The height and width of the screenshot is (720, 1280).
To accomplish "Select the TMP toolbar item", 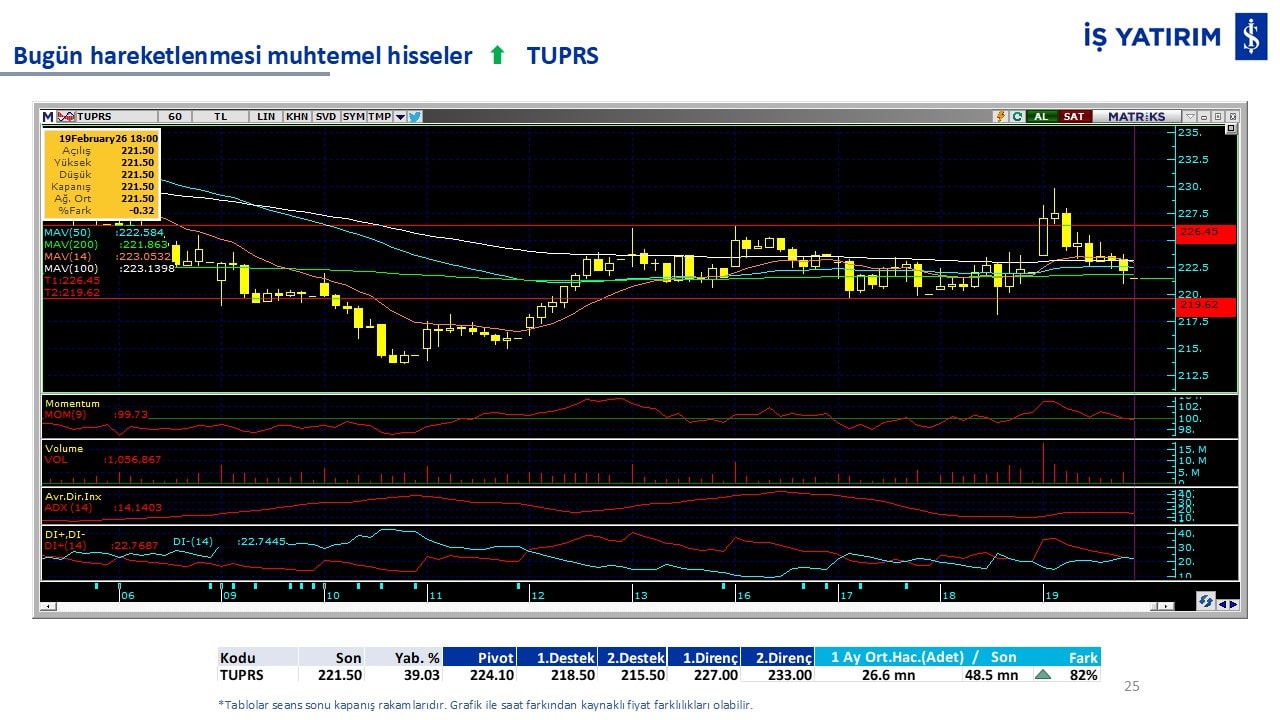I will [x=379, y=116].
